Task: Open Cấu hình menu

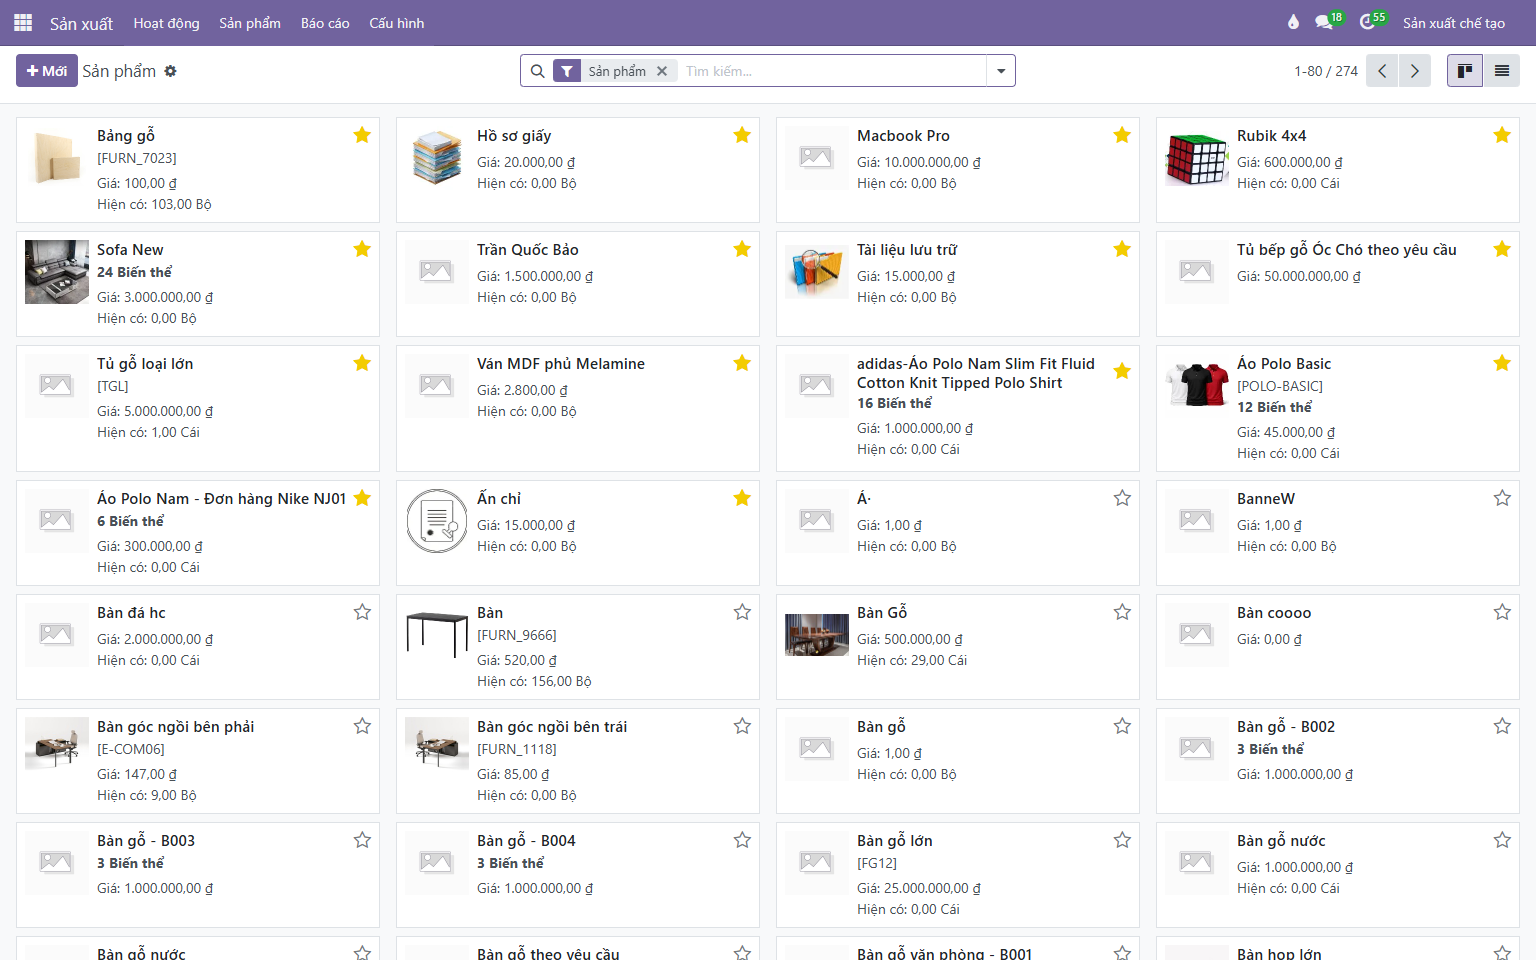Action: click(397, 23)
